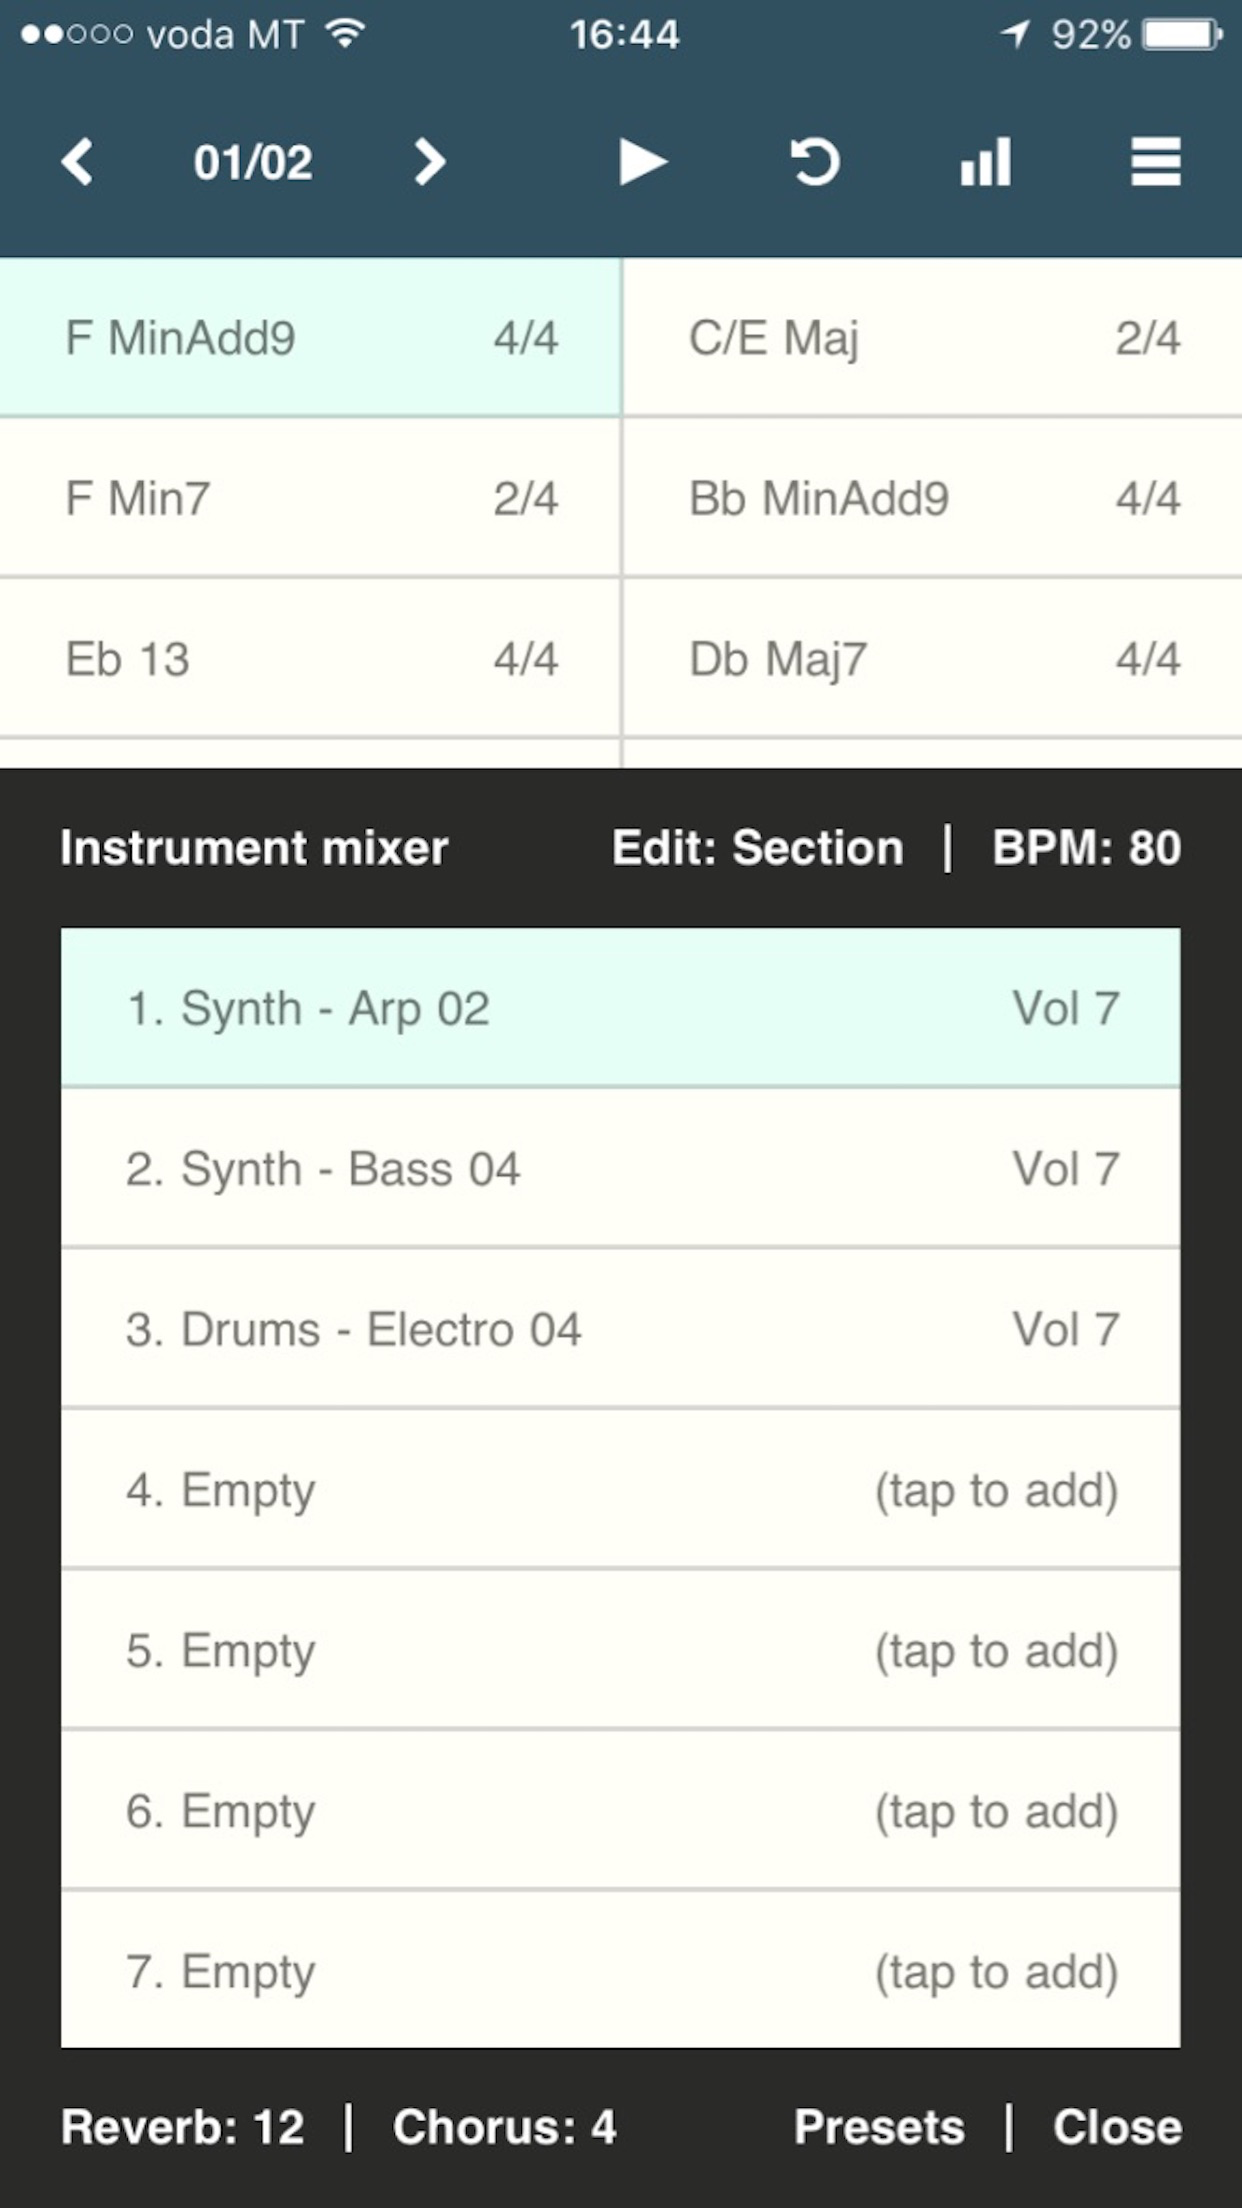Screen dimensions: 1242x2208
Task: Open the Presets list
Action: click(x=879, y=2127)
